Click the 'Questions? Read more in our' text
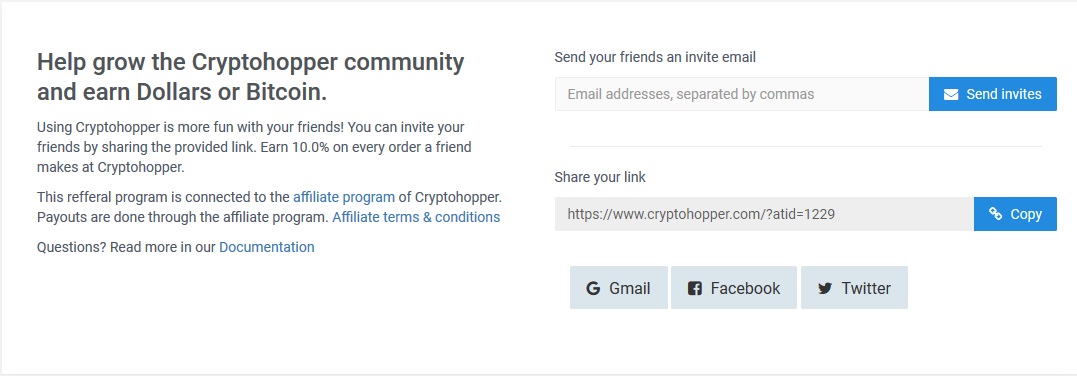 coord(126,247)
